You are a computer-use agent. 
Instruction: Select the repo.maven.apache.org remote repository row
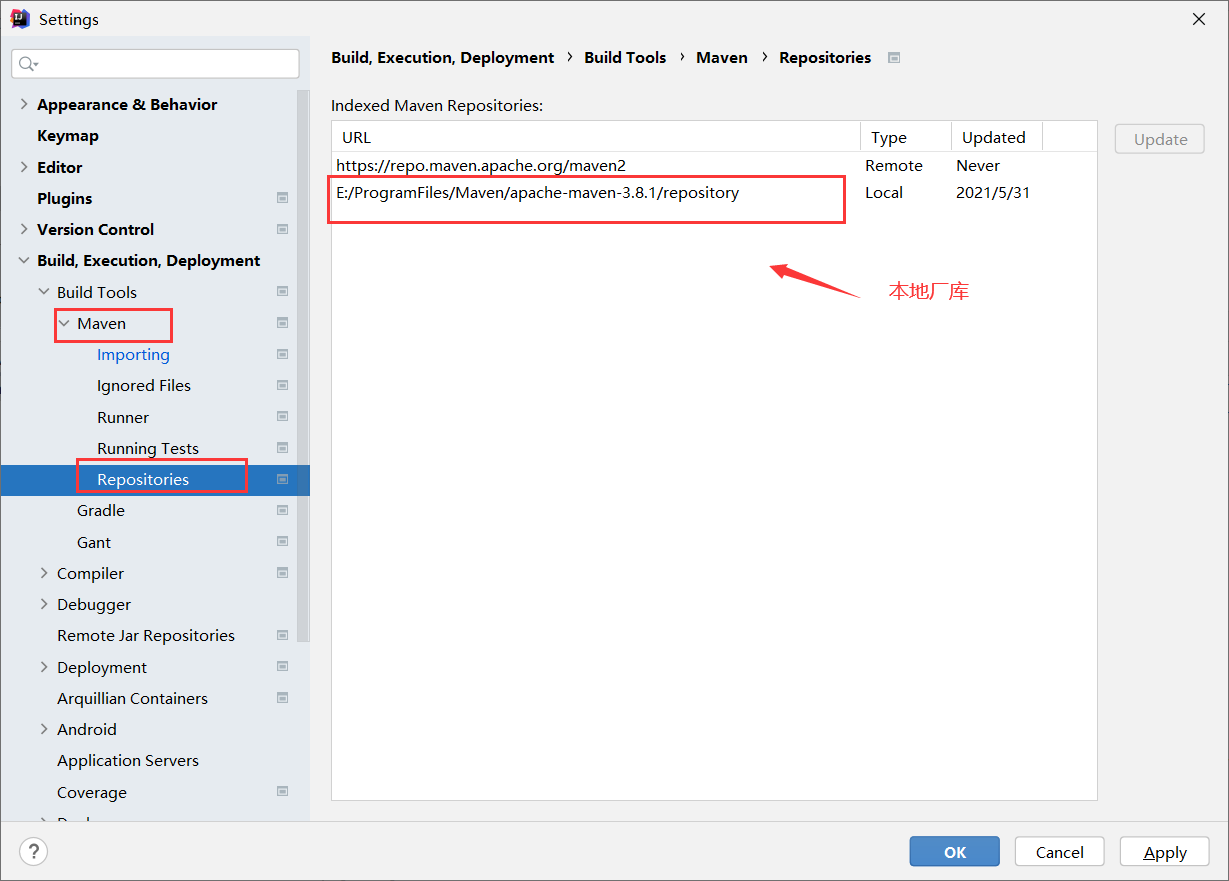714,165
